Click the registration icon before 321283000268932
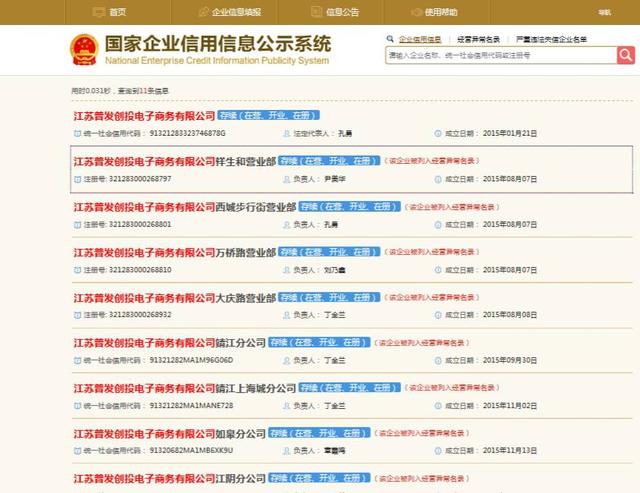 (x=77, y=315)
